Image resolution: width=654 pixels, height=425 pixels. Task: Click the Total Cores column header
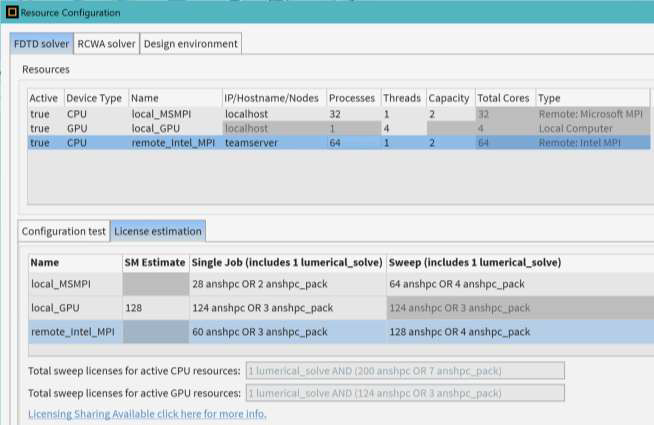[x=505, y=98]
